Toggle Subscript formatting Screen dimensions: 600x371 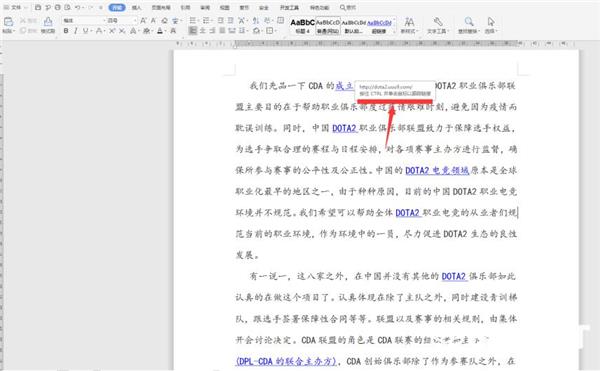(122, 31)
